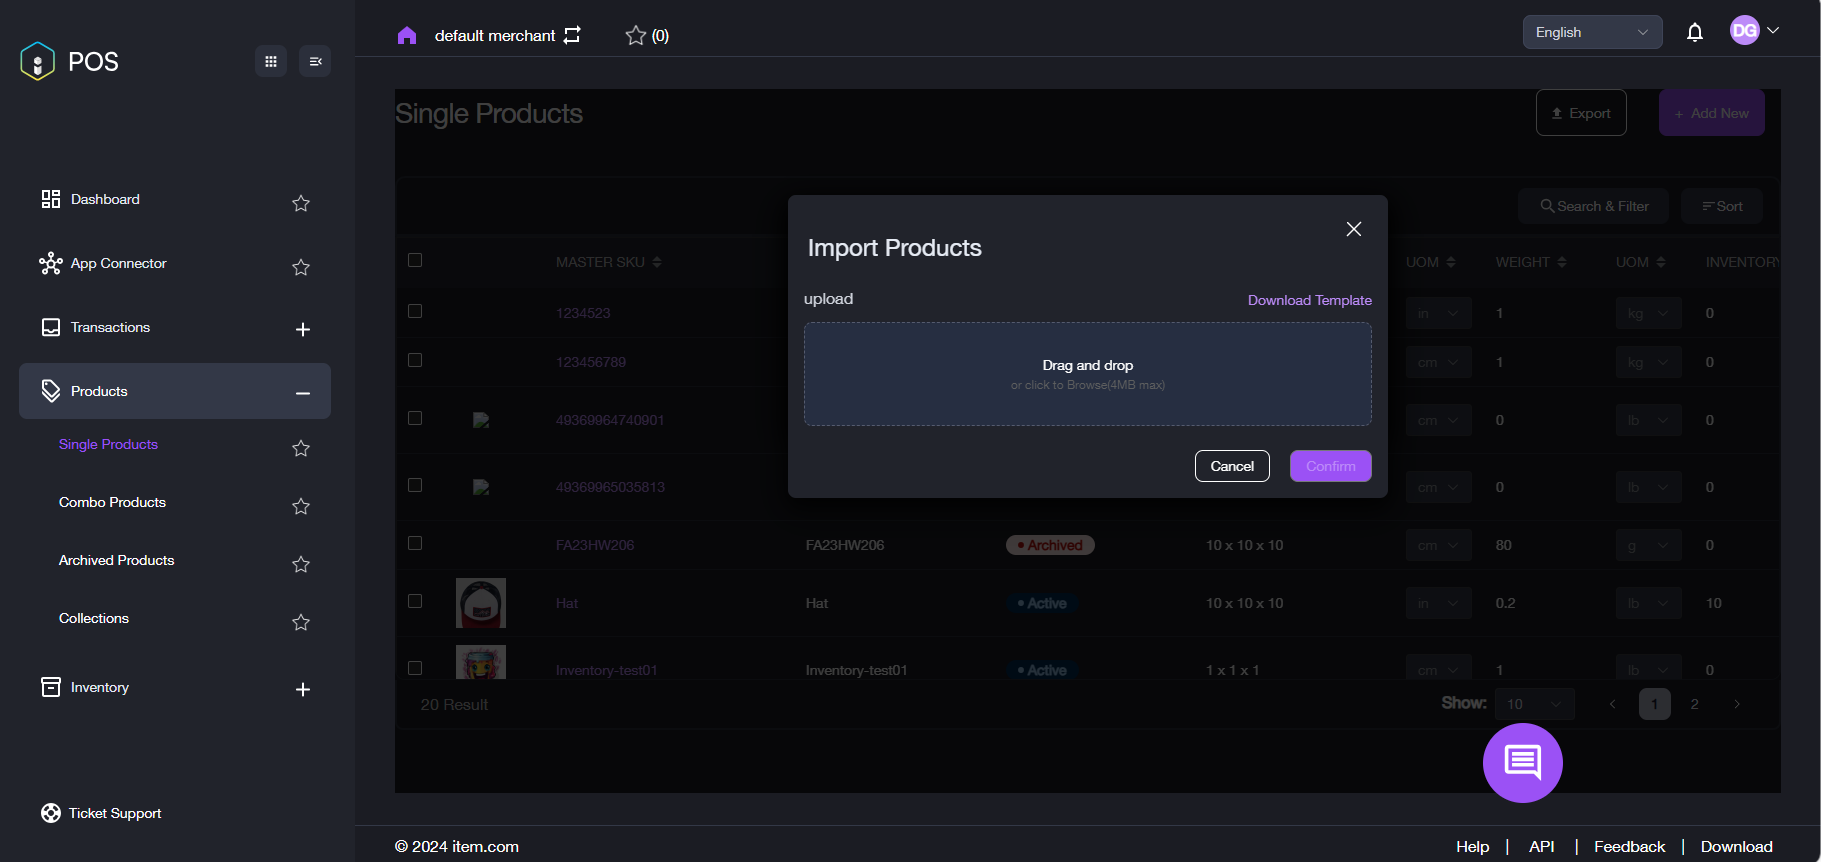
Task: Open the purple chat bubble widget
Action: (1522, 763)
